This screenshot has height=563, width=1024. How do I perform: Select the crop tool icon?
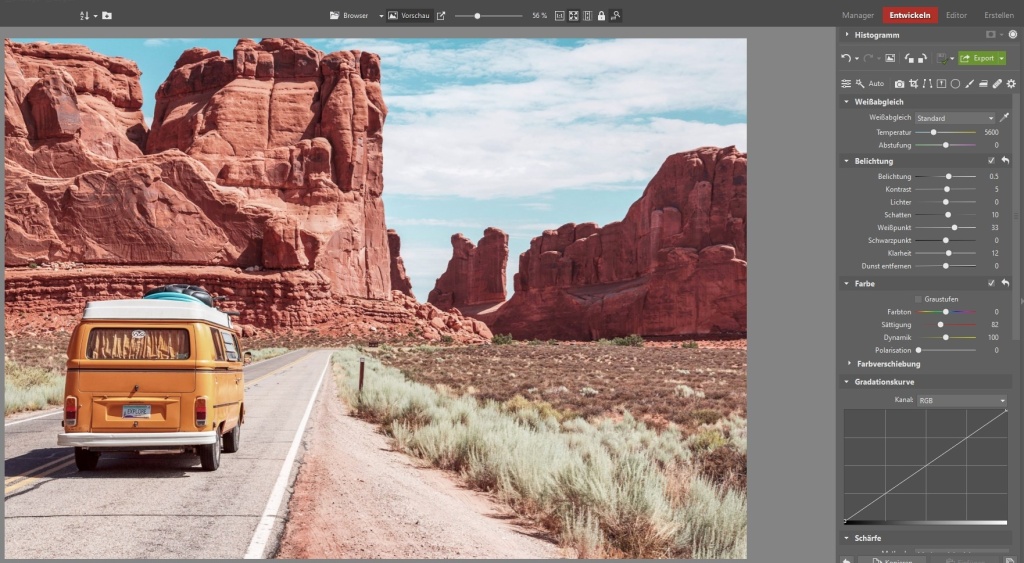point(913,84)
